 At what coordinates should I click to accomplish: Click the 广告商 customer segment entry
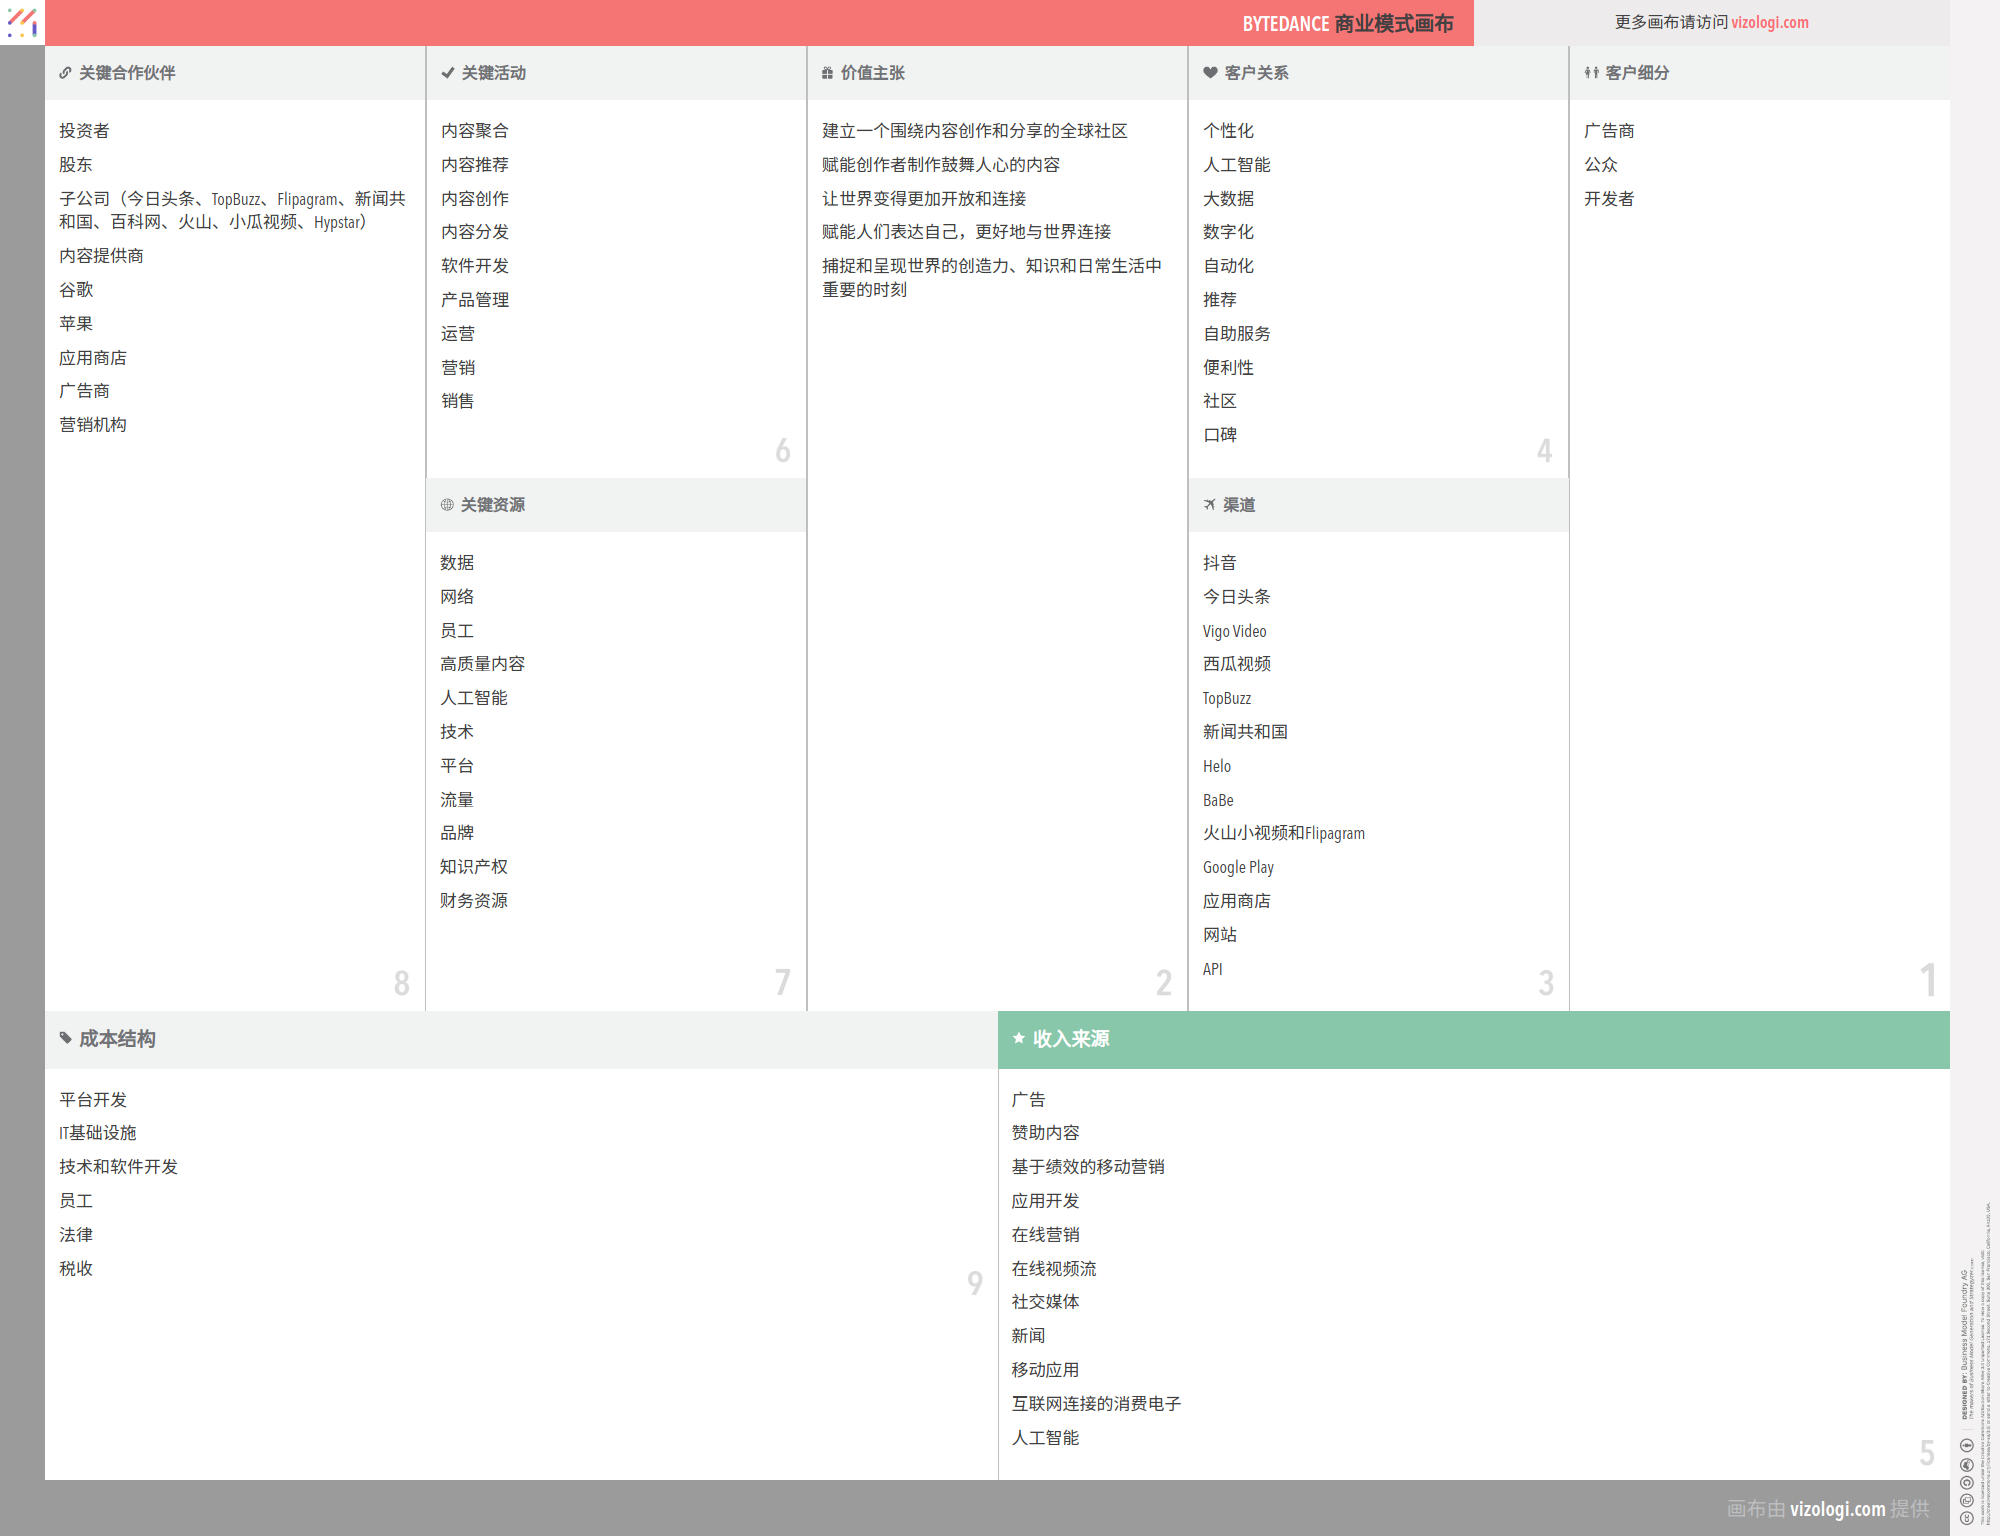click(1608, 131)
